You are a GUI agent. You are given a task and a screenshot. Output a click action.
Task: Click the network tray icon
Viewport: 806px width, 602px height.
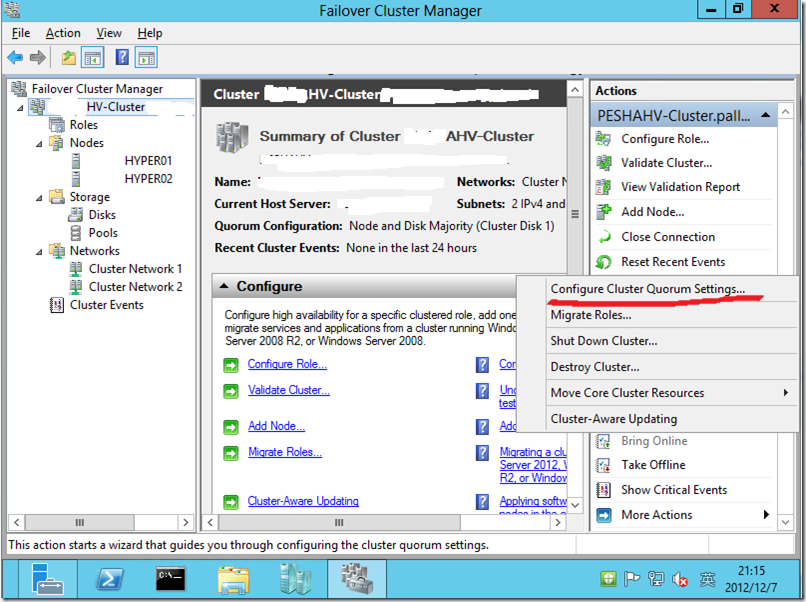[656, 579]
